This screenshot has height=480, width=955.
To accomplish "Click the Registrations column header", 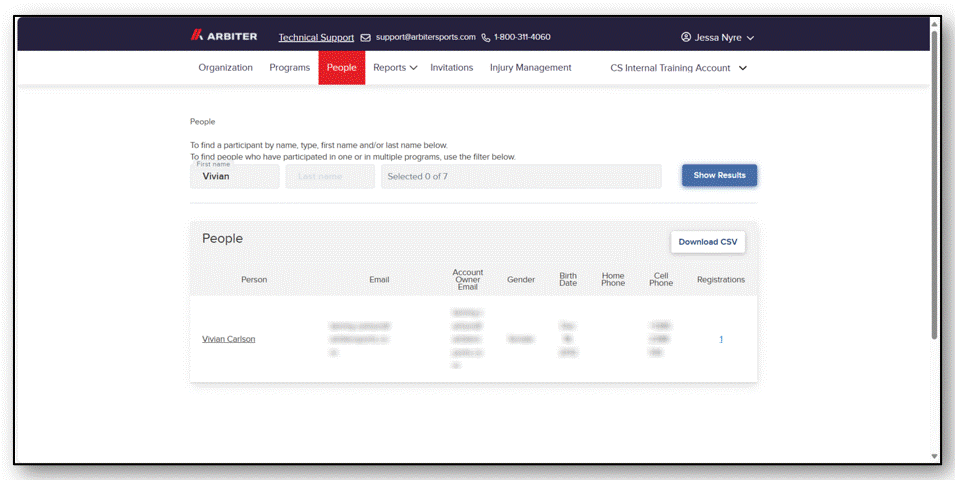I will [x=721, y=280].
